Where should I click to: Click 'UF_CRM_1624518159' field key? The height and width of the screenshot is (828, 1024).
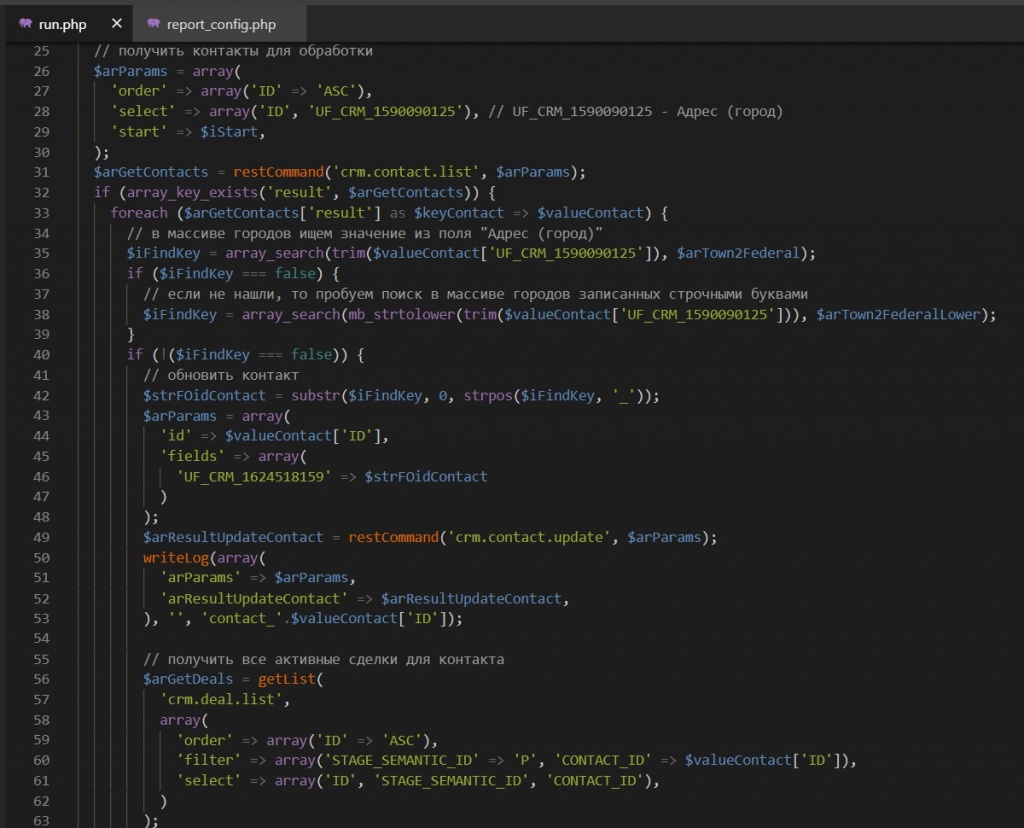tap(254, 477)
